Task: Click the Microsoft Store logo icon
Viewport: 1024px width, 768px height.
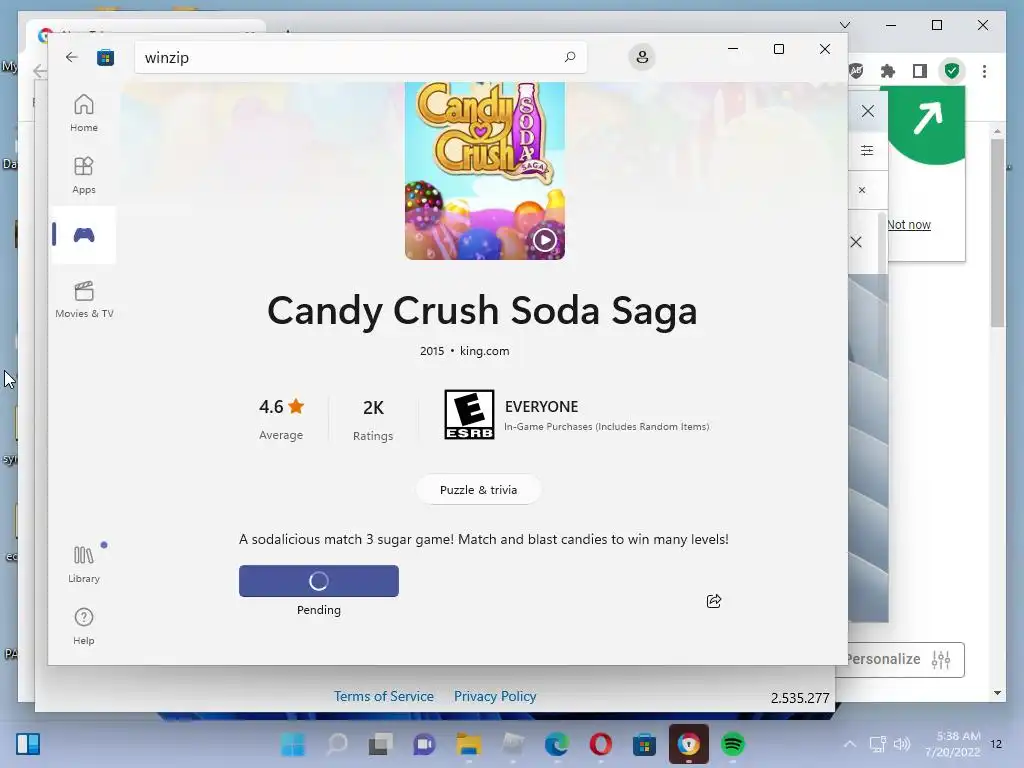Action: click(x=105, y=57)
